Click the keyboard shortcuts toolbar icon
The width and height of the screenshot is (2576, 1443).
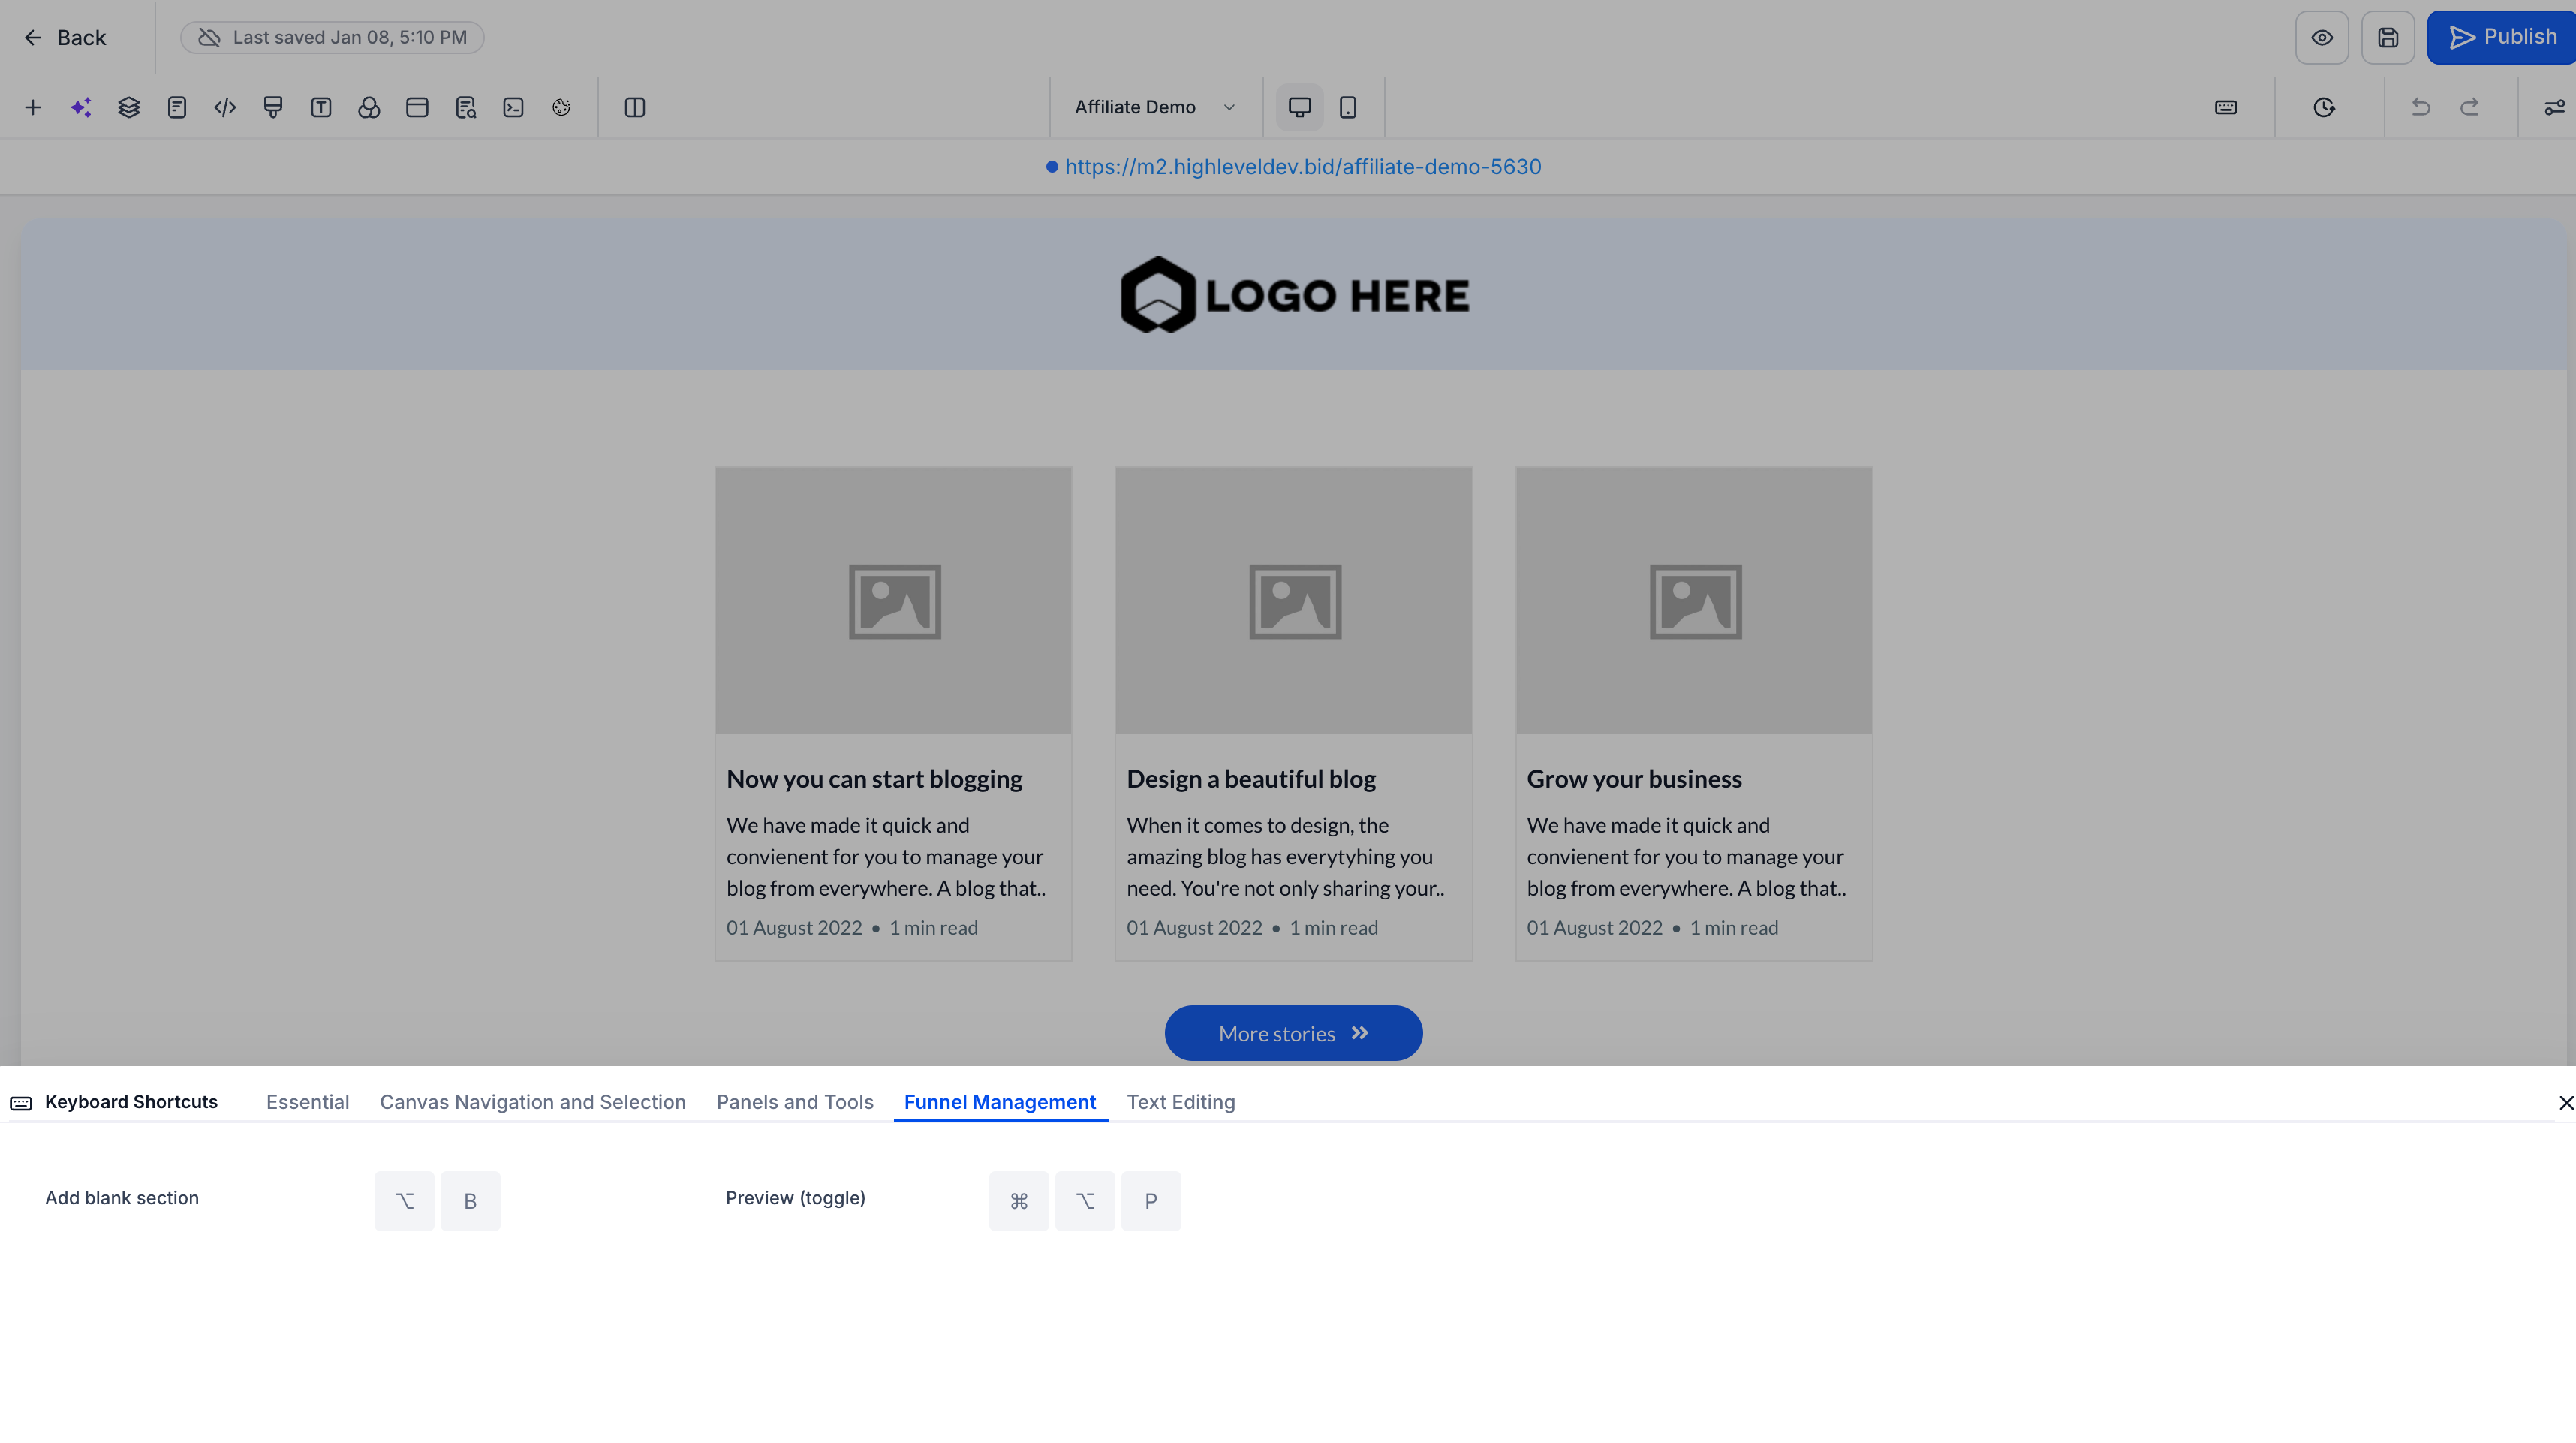click(2226, 107)
